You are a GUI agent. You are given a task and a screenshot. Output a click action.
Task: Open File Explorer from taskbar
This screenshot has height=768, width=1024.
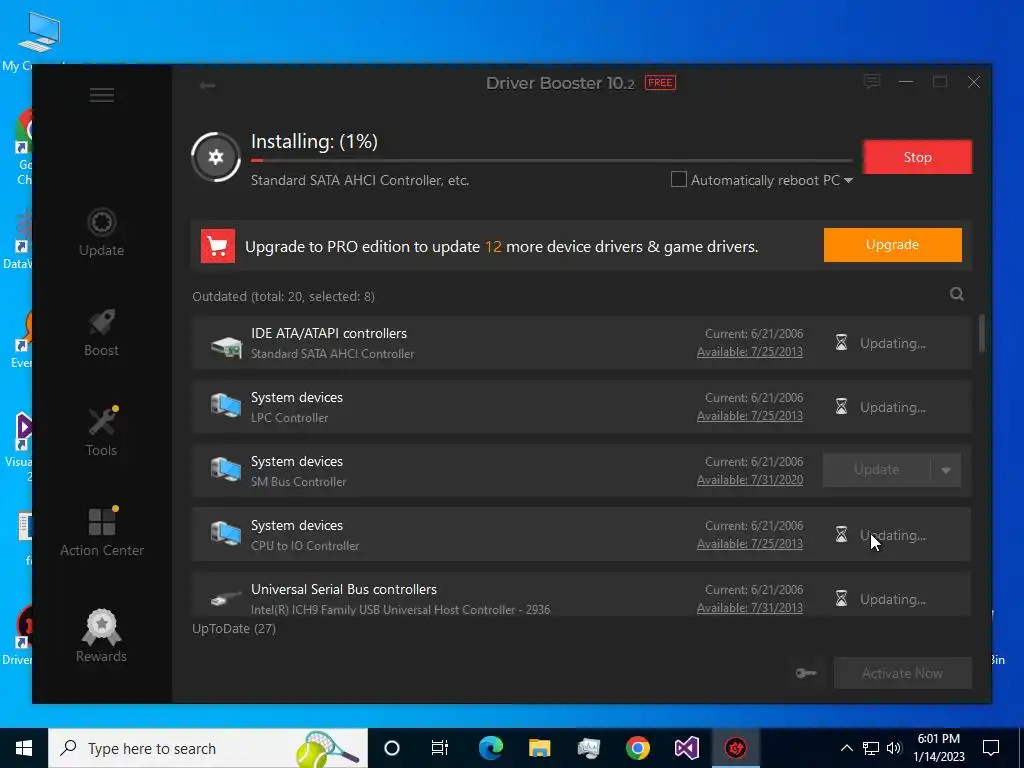(x=539, y=748)
